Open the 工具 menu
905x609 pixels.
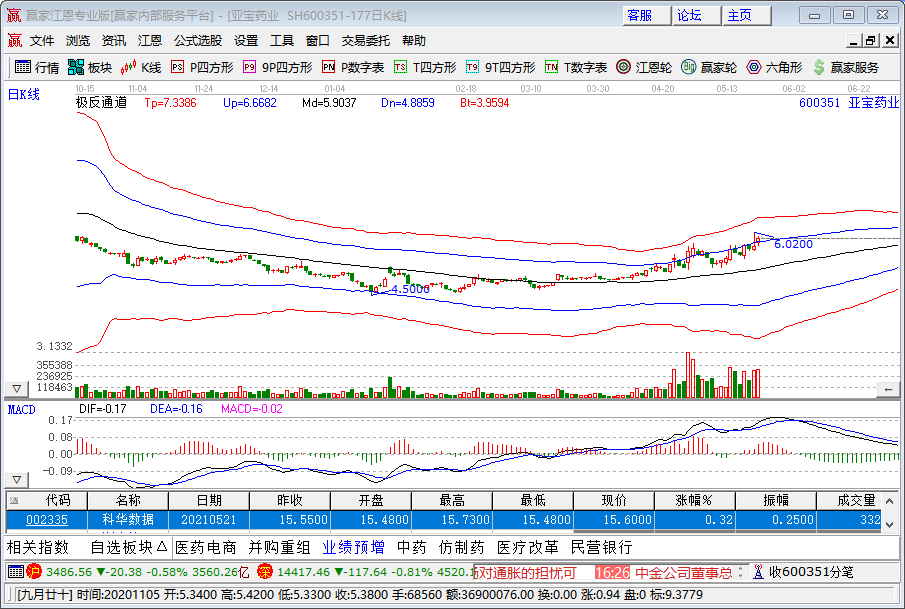click(278, 40)
